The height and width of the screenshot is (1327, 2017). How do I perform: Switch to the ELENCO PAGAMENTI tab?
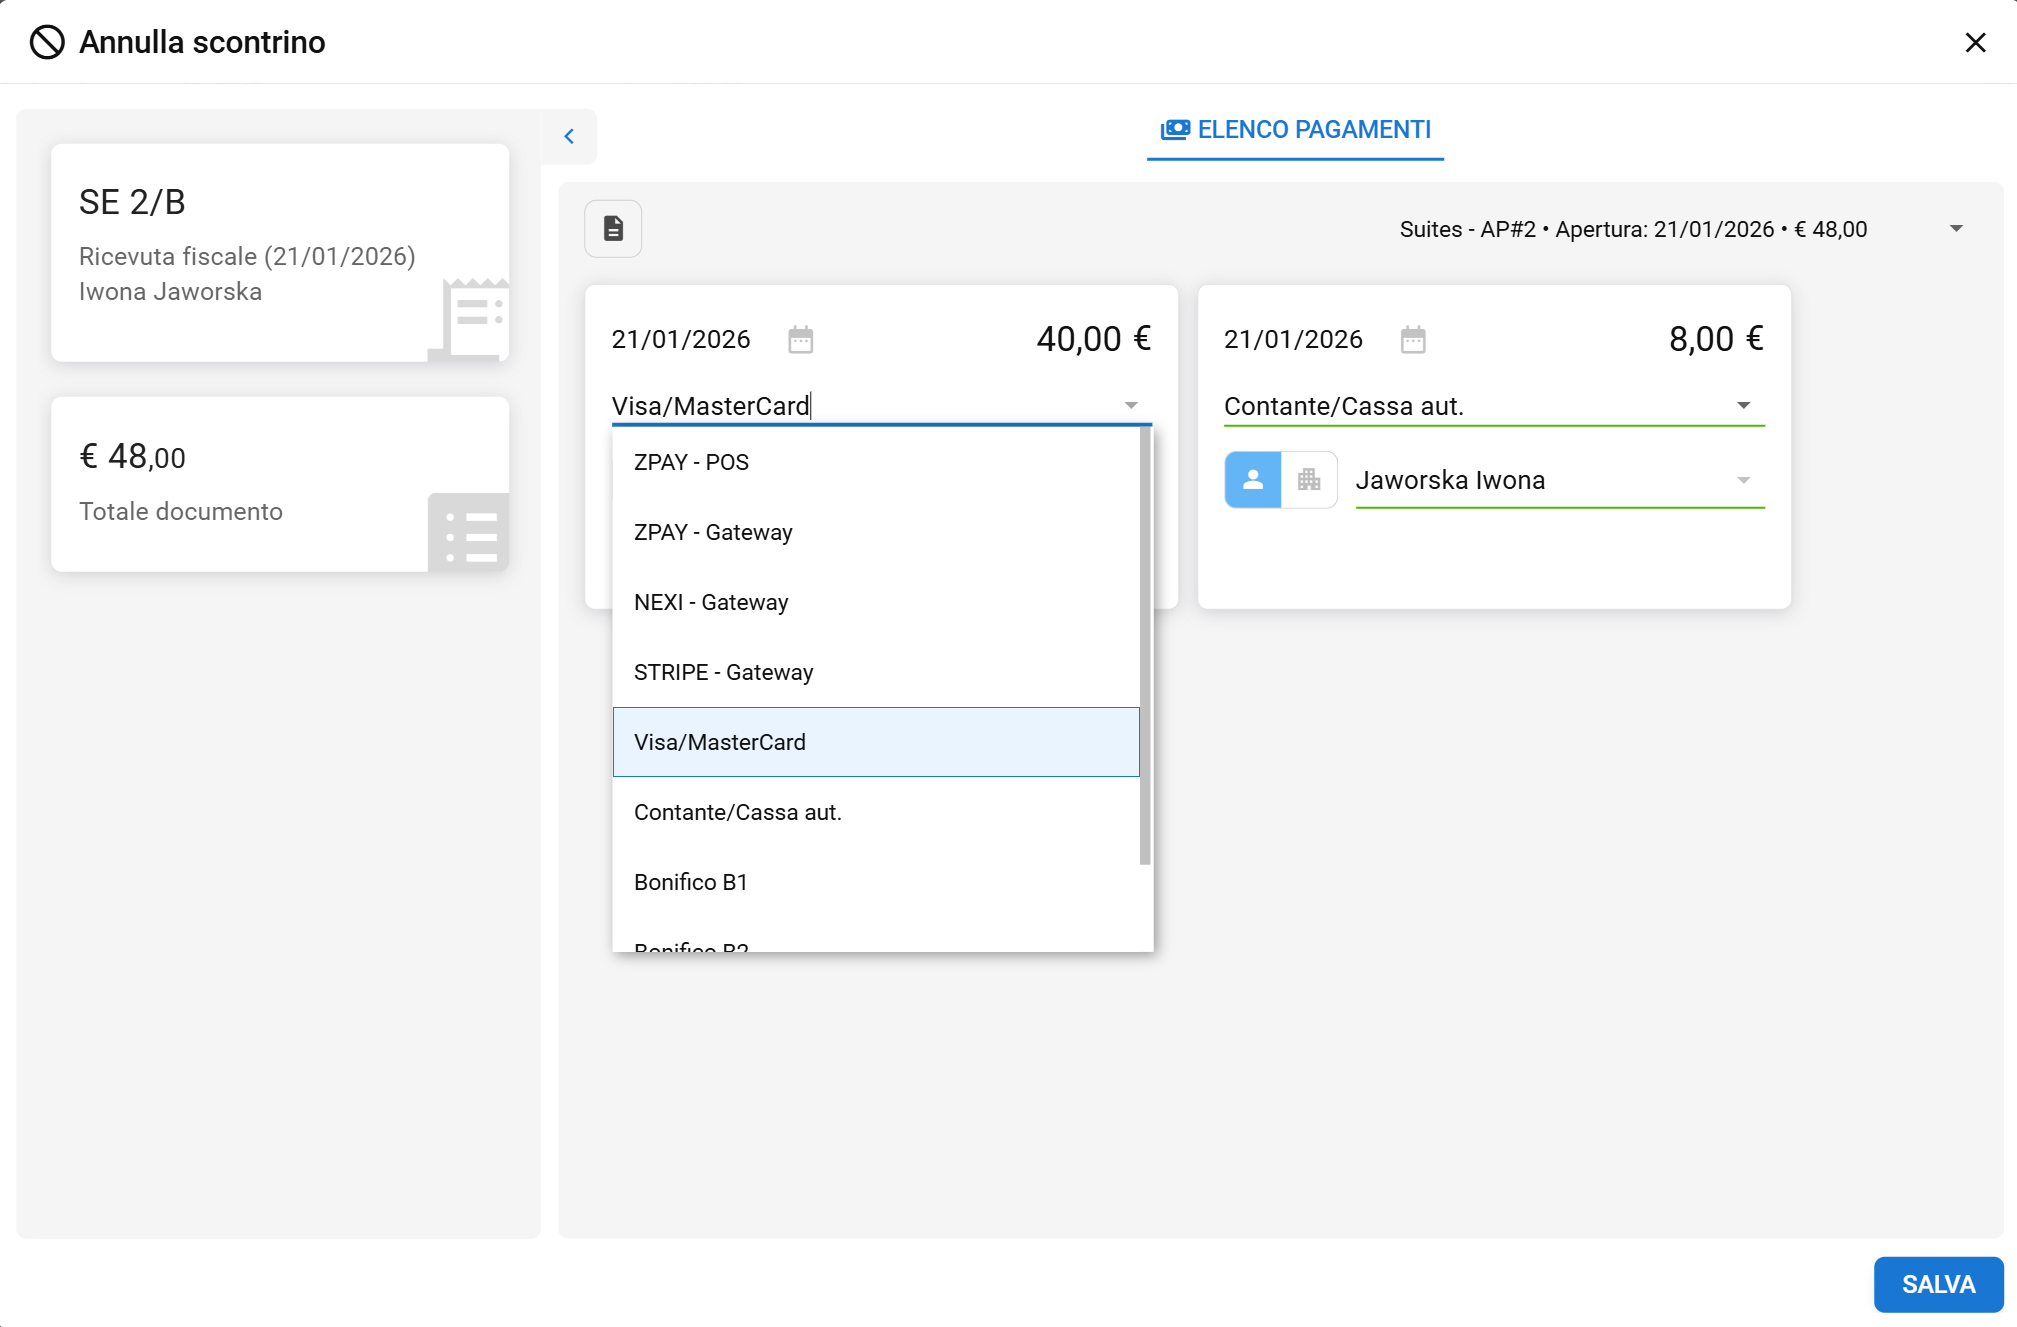tap(1295, 130)
